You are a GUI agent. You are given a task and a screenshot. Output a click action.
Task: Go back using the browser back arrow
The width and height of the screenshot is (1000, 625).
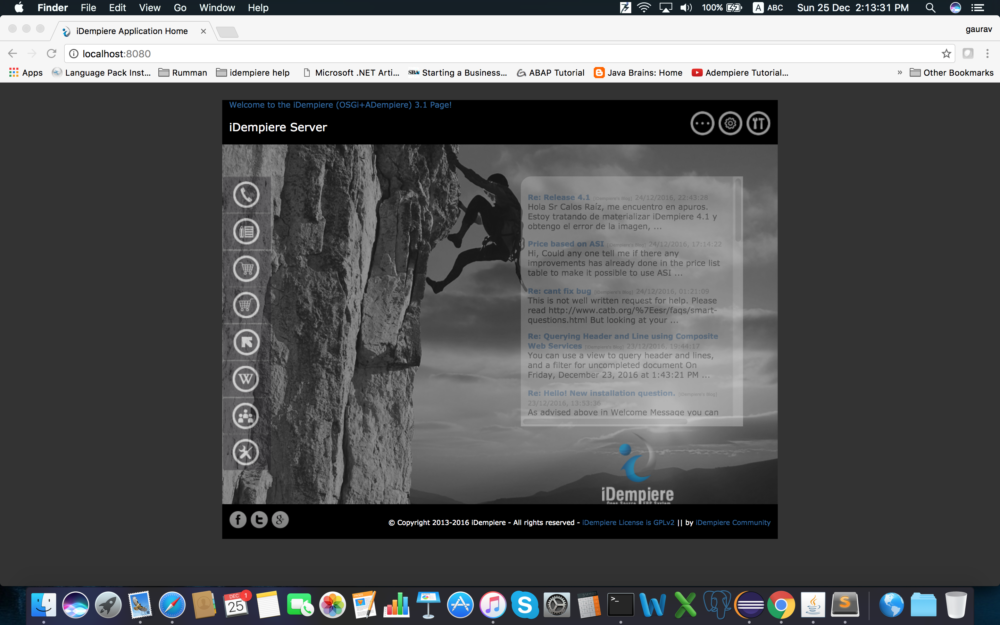[13, 54]
